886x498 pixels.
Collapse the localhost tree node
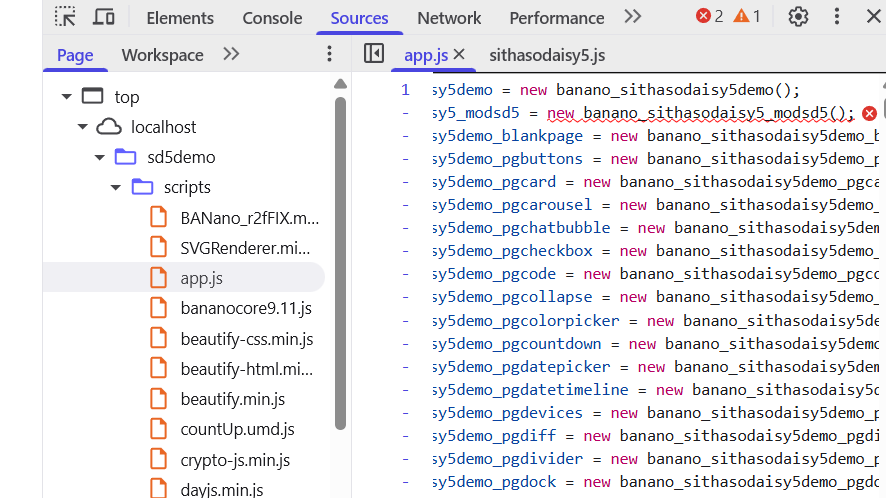[x=84, y=127]
